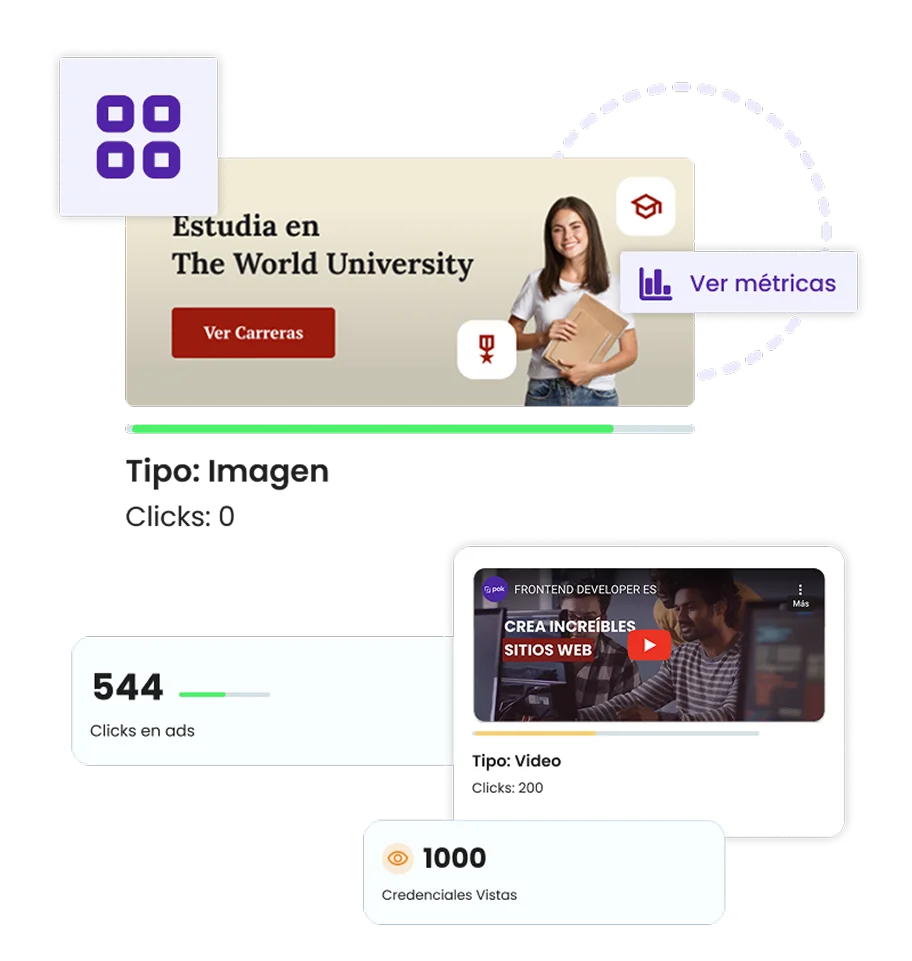Click the Clicks: 200 text
The width and height of the screenshot is (912, 961).
pyautogui.click(x=507, y=788)
